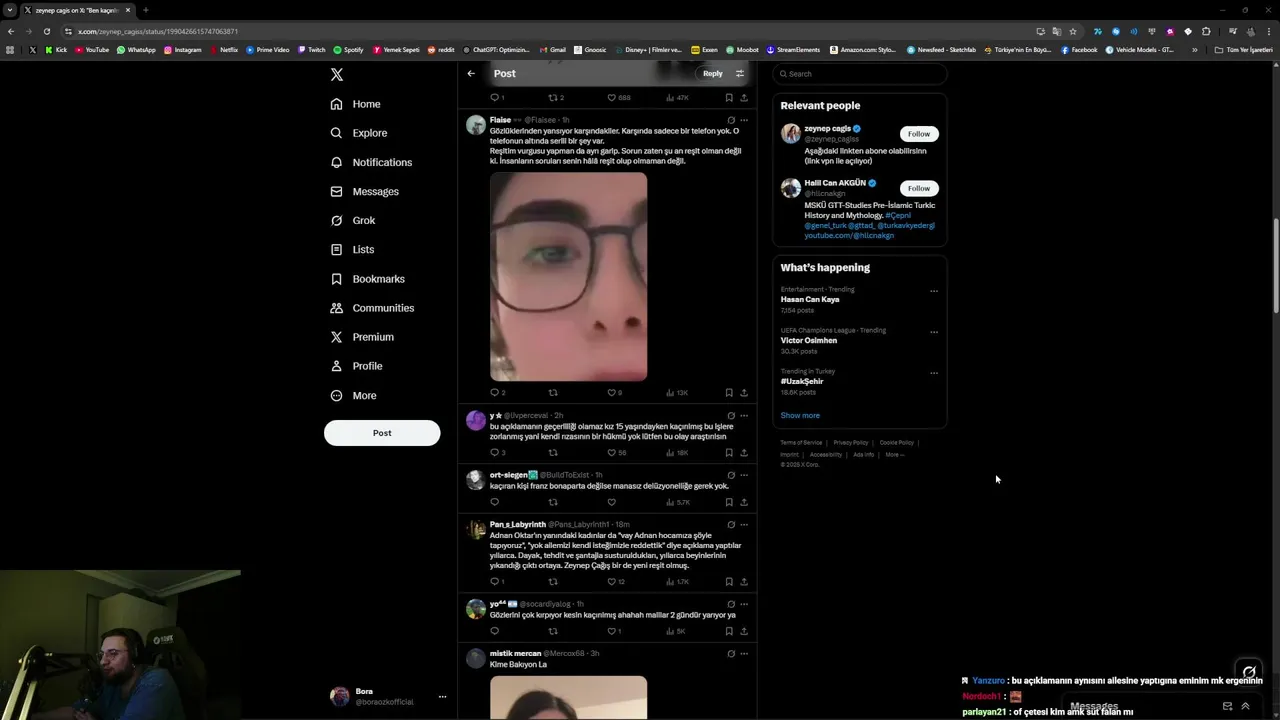Click the white Post button
The height and width of the screenshot is (720, 1280).
coord(382,433)
